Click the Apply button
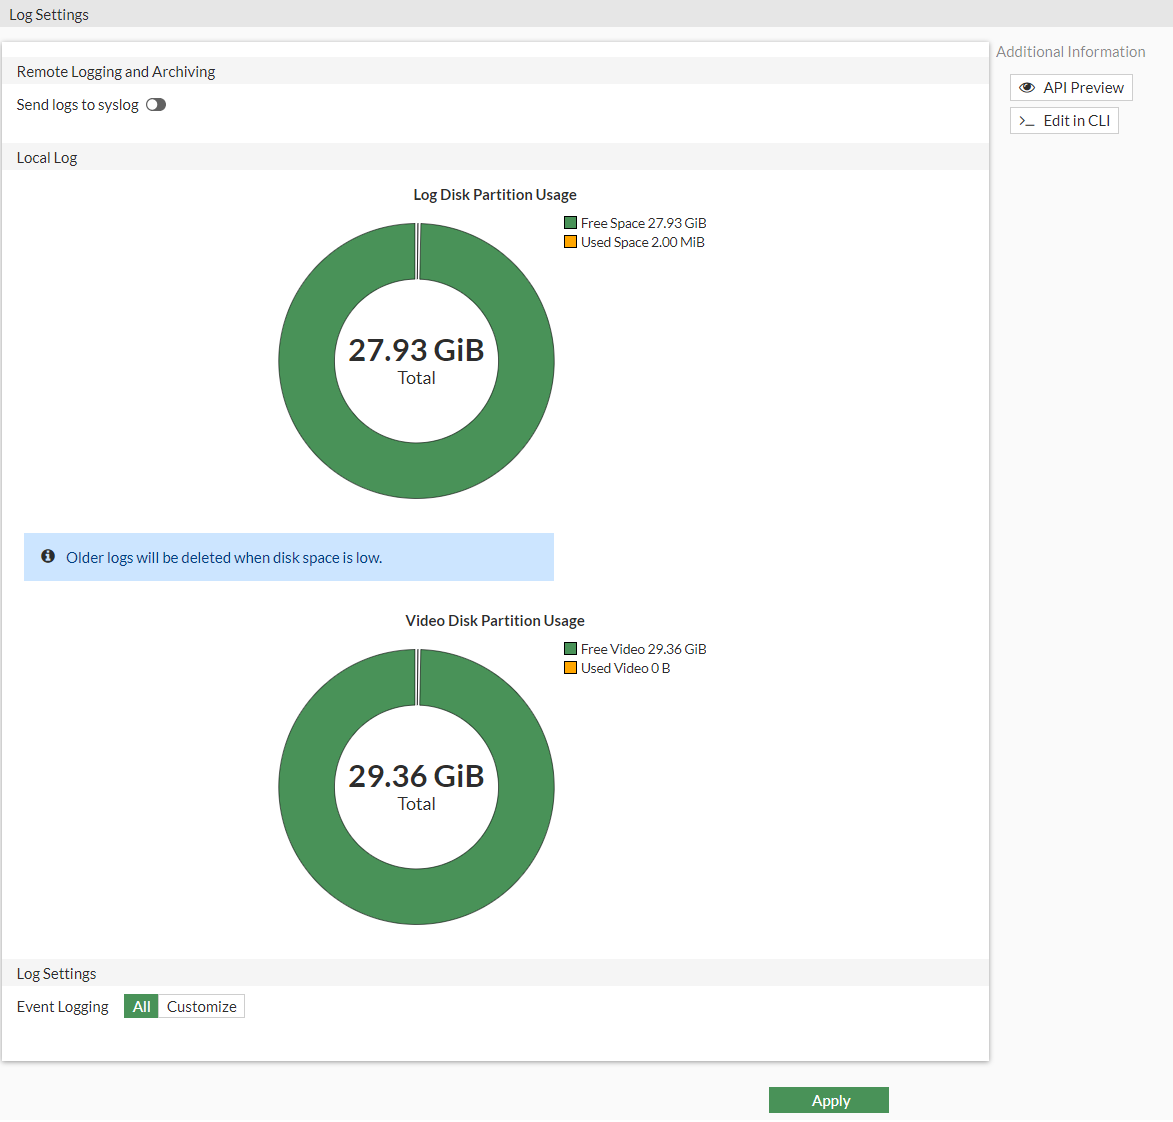Viewport: 1173px width, 1122px height. 829,1100
